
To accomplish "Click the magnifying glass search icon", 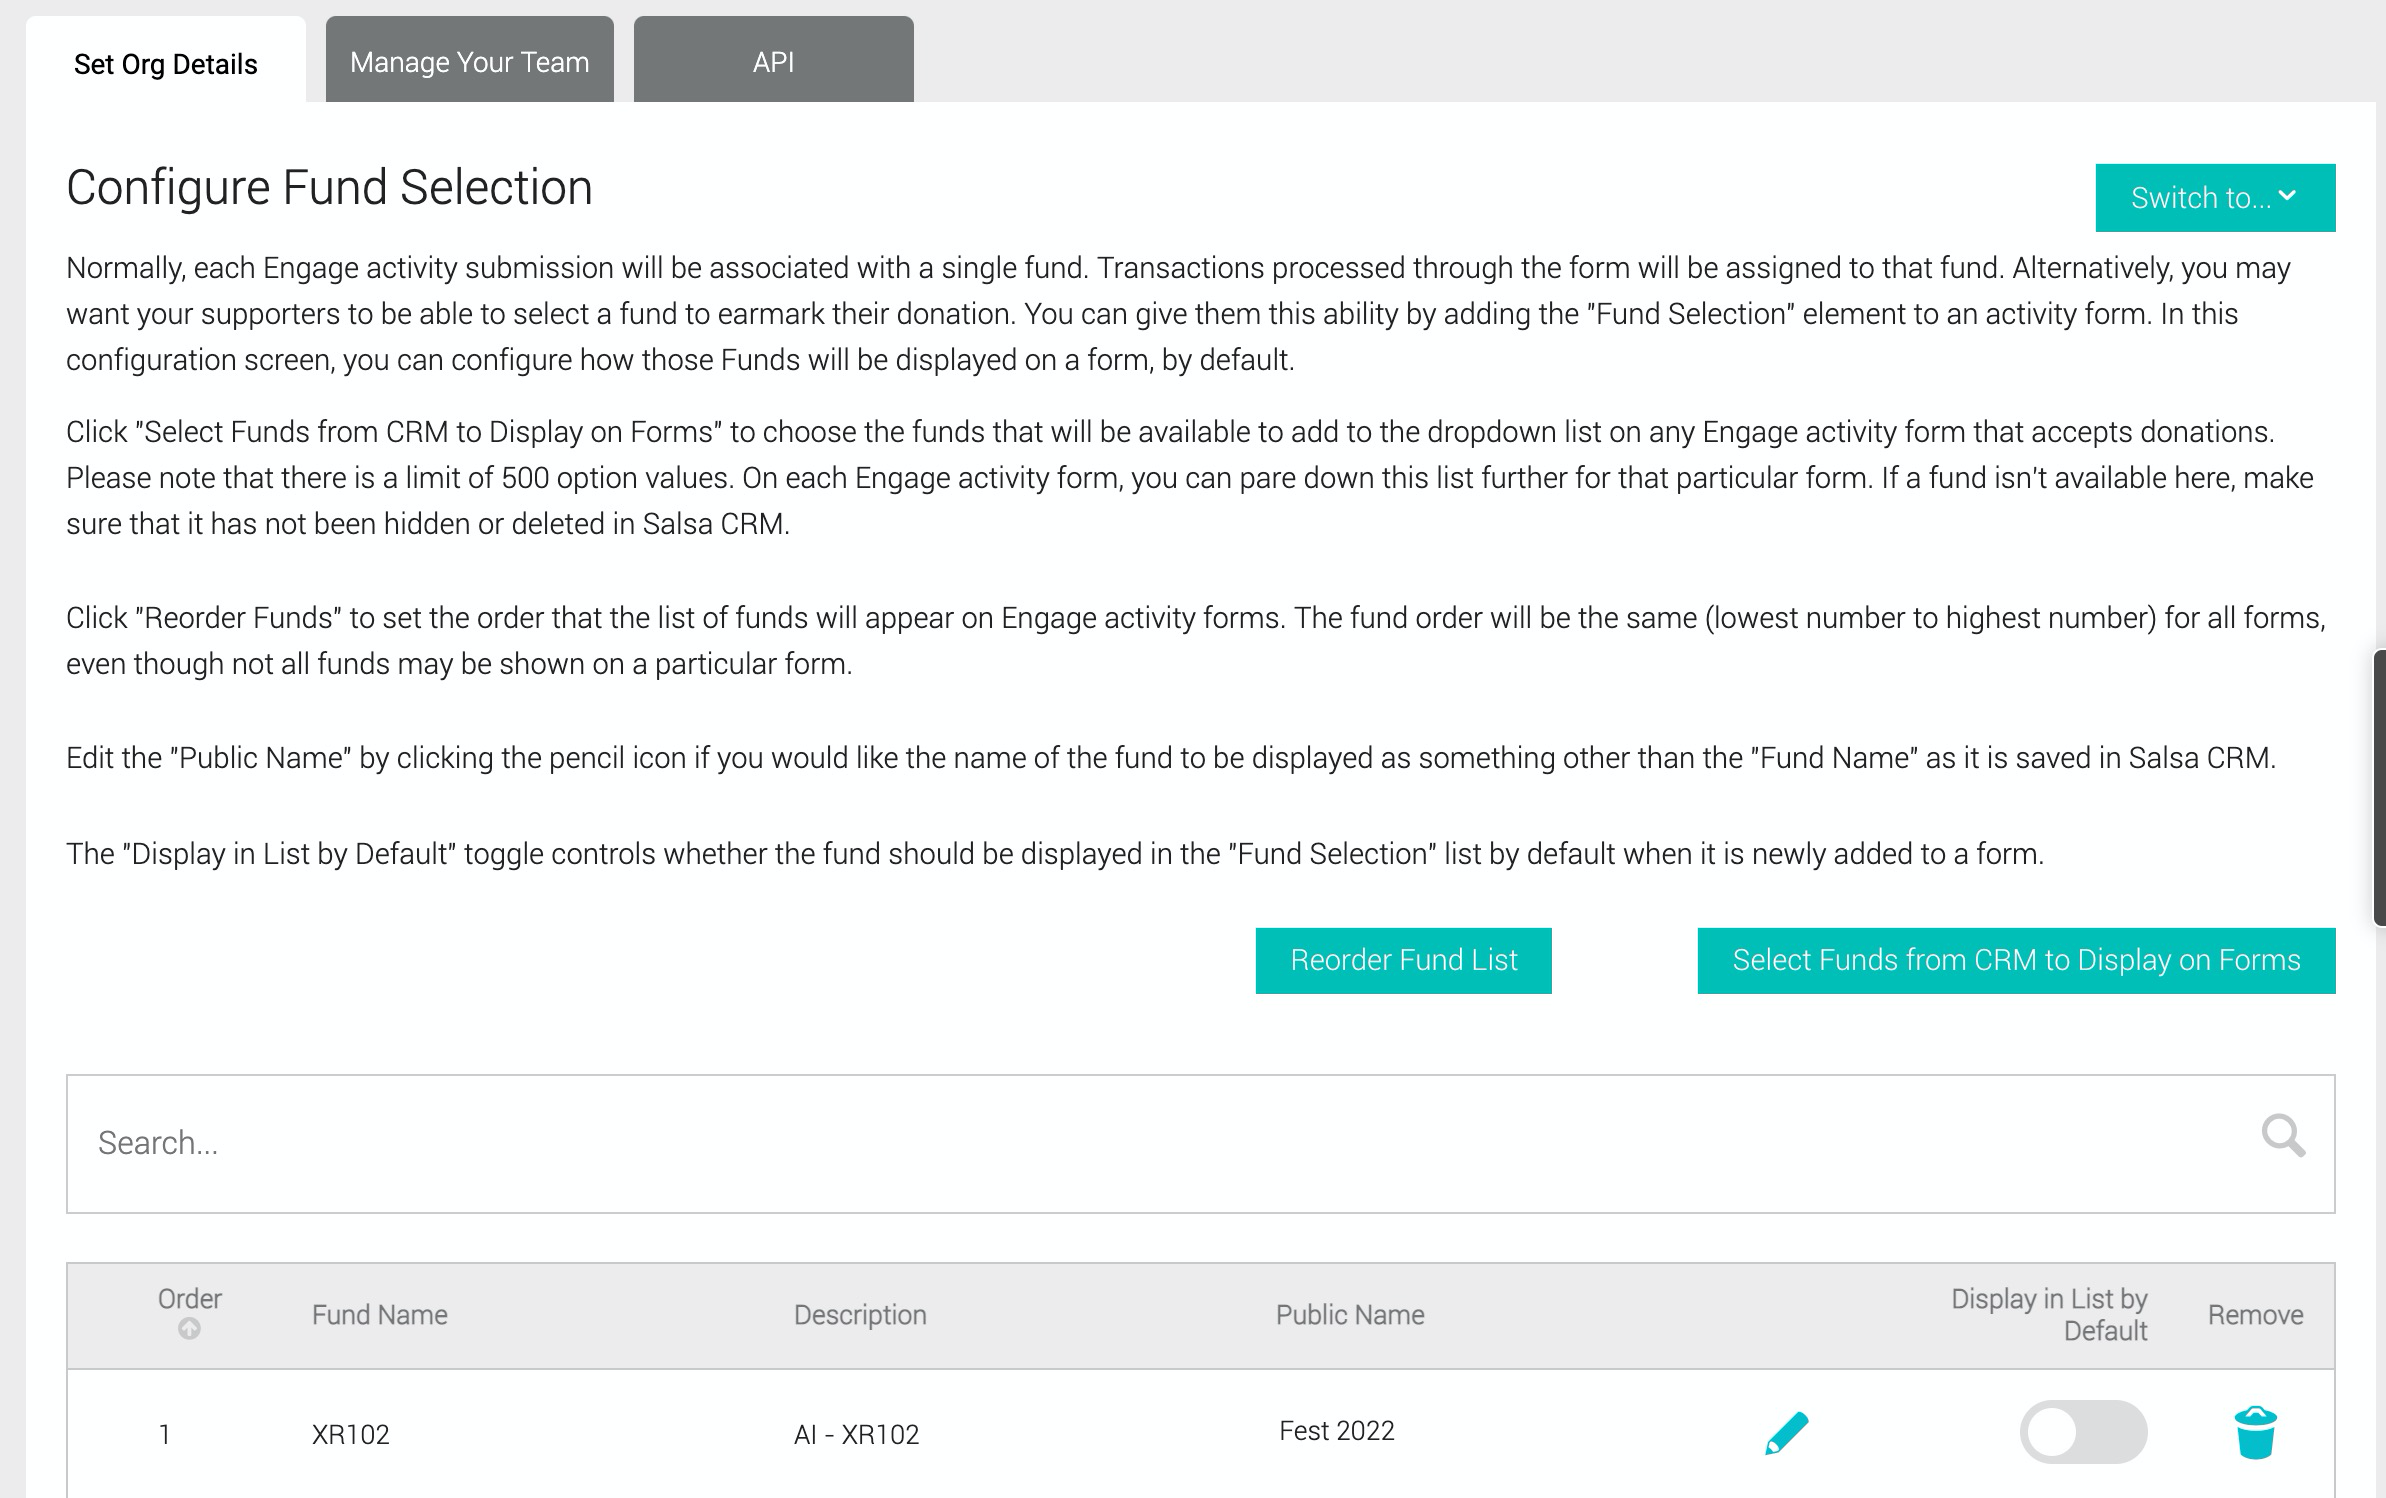I will point(2283,1136).
